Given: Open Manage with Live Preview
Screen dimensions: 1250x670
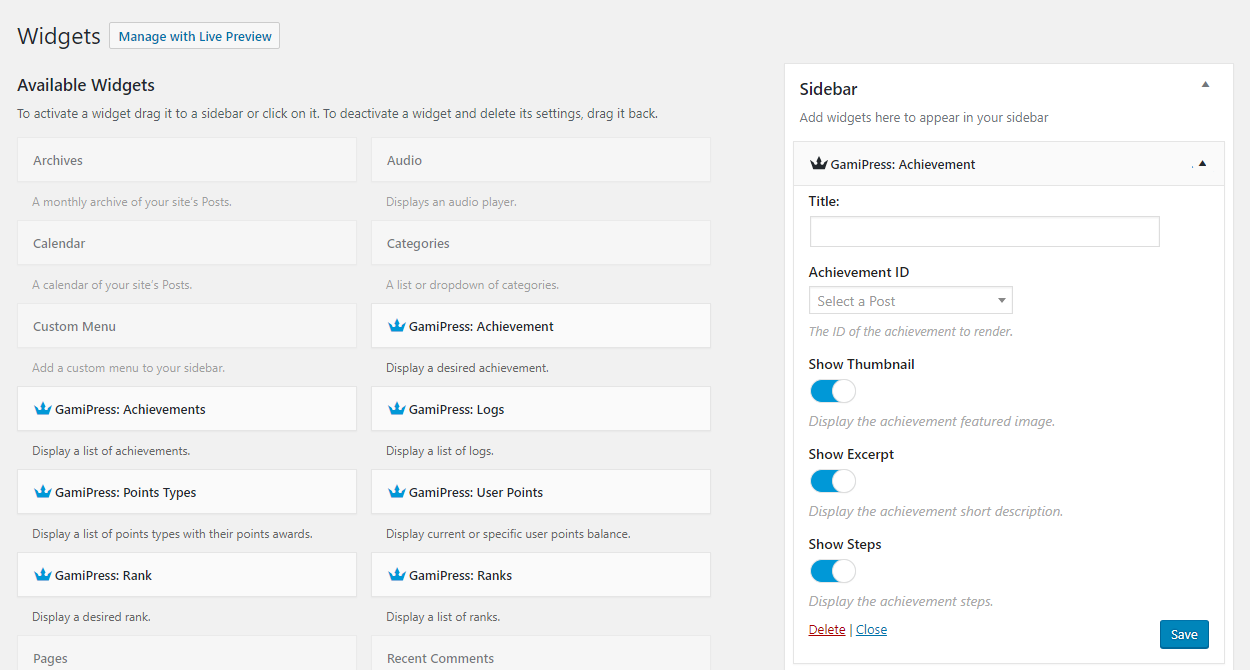Looking at the screenshot, I should (x=195, y=37).
